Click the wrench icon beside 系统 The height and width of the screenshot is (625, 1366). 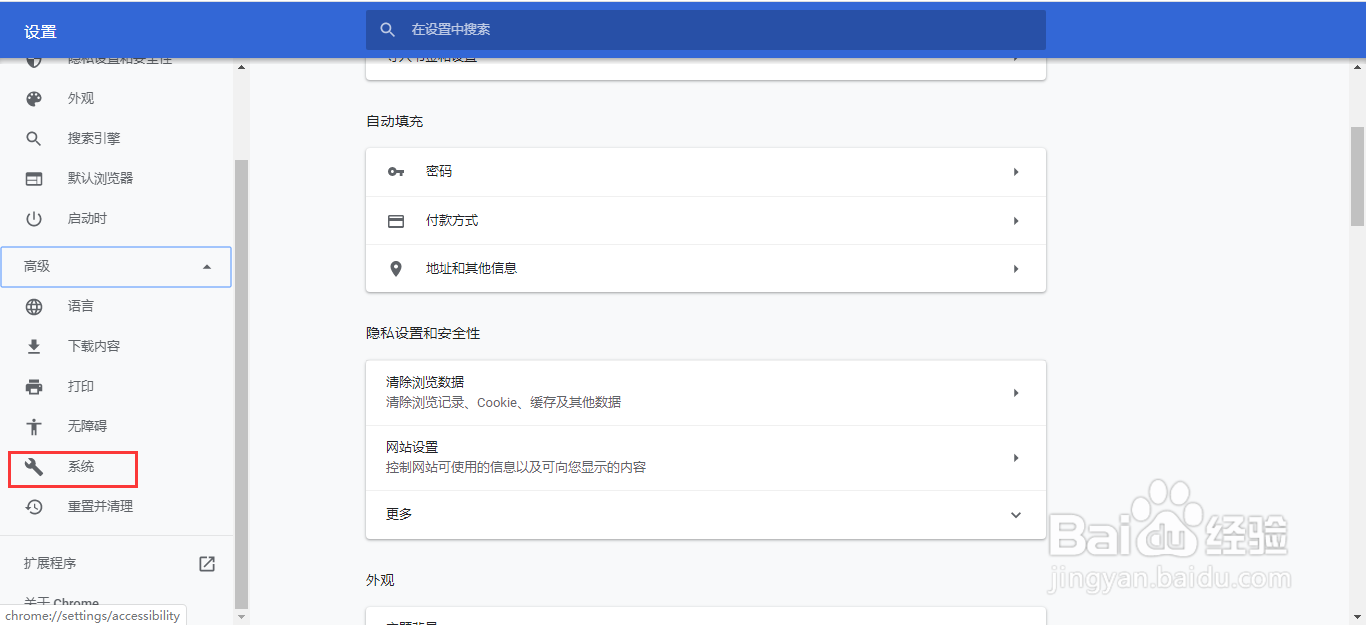pos(34,468)
